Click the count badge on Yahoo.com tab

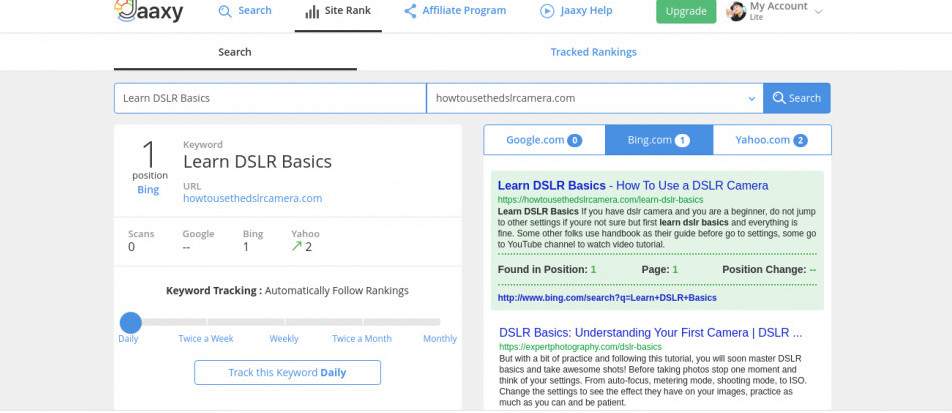[800, 141]
